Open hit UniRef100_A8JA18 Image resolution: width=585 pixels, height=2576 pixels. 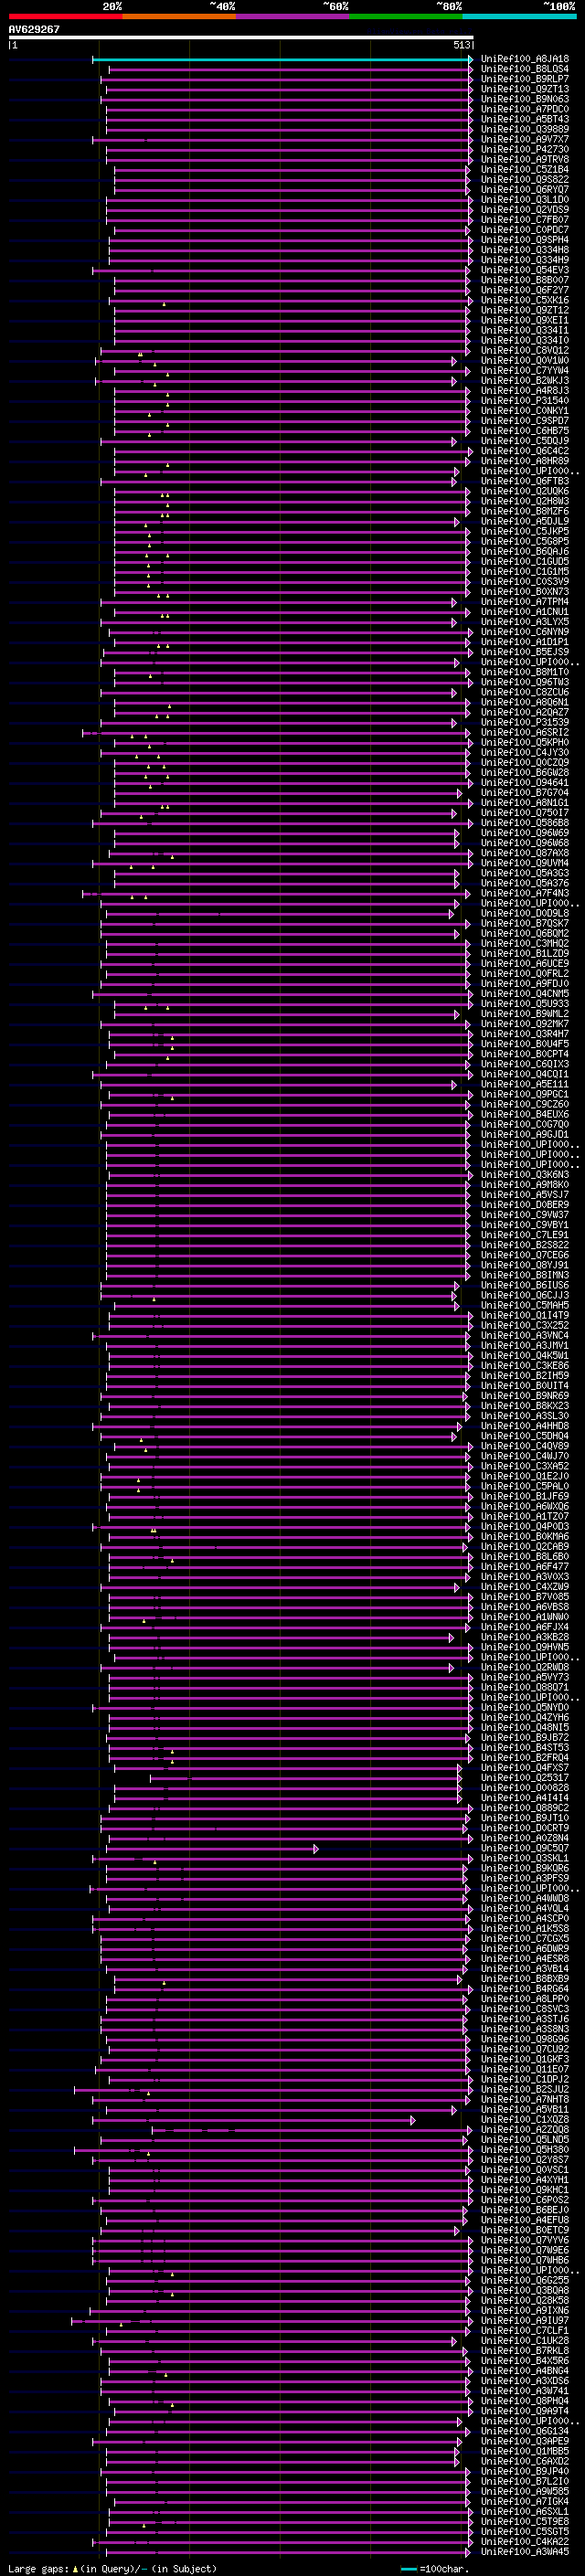pyautogui.click(x=525, y=59)
